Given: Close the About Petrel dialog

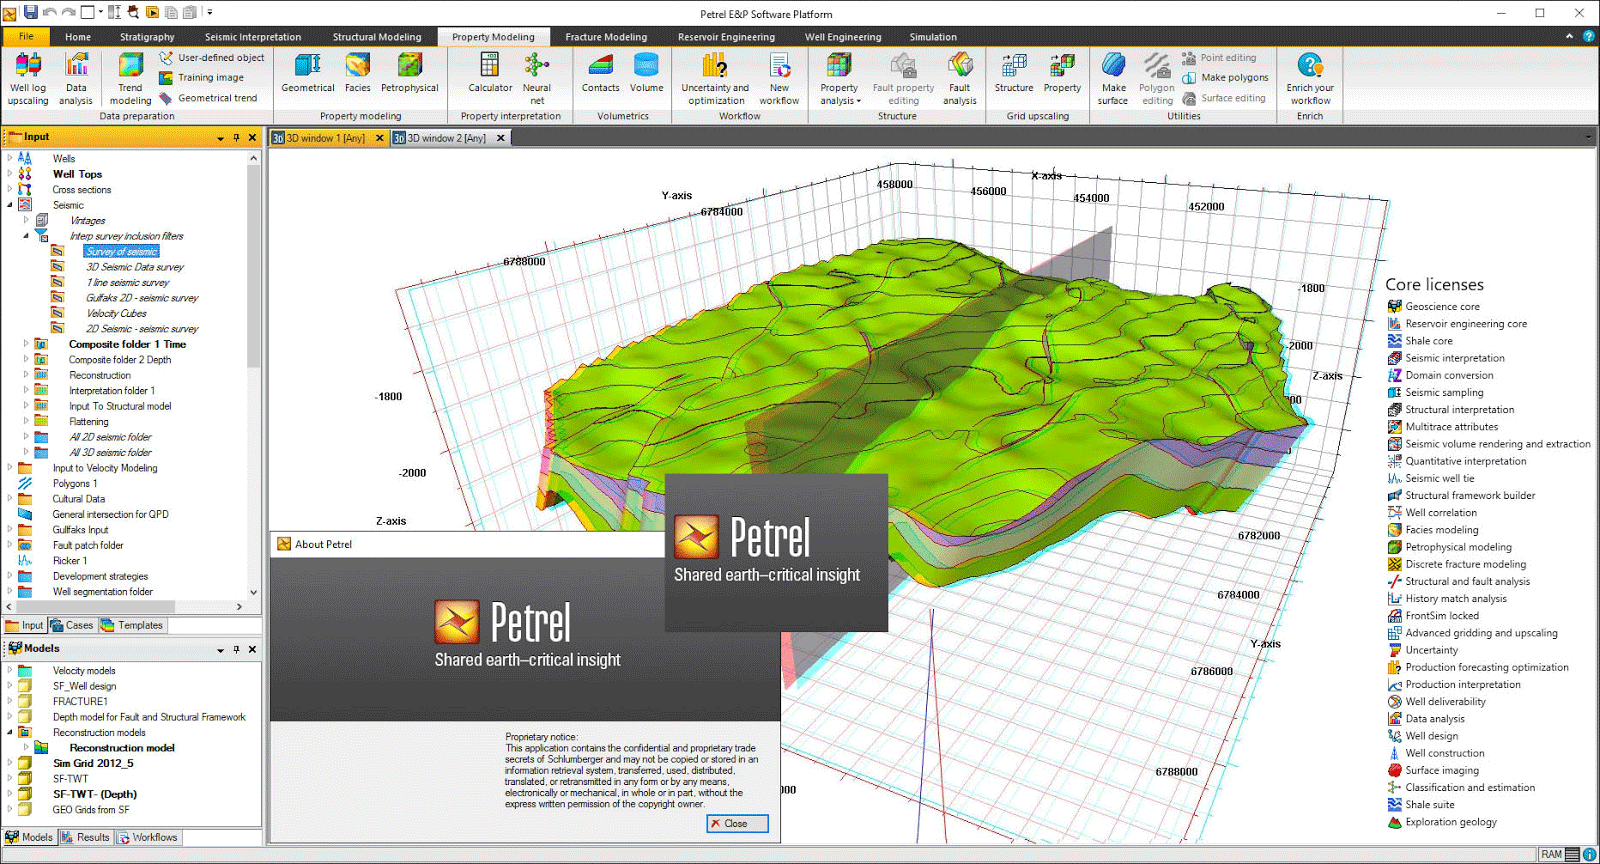Looking at the screenshot, I should tap(738, 824).
